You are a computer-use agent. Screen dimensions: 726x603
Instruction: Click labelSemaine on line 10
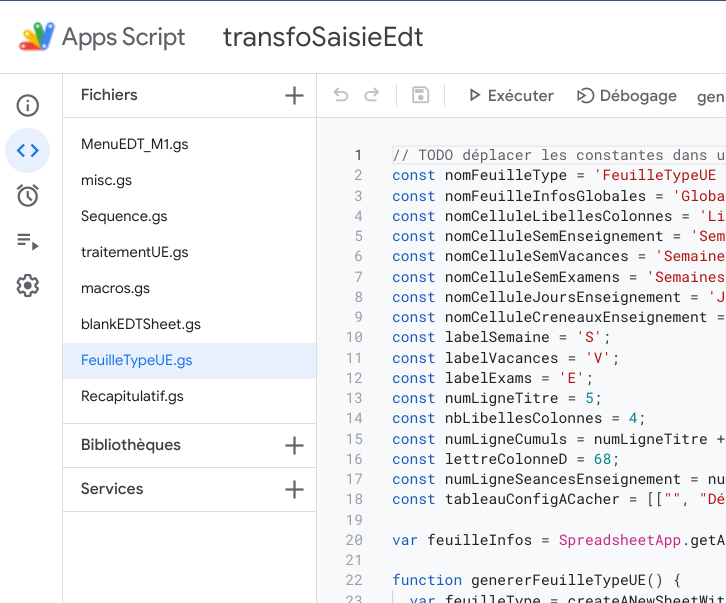coord(497,337)
